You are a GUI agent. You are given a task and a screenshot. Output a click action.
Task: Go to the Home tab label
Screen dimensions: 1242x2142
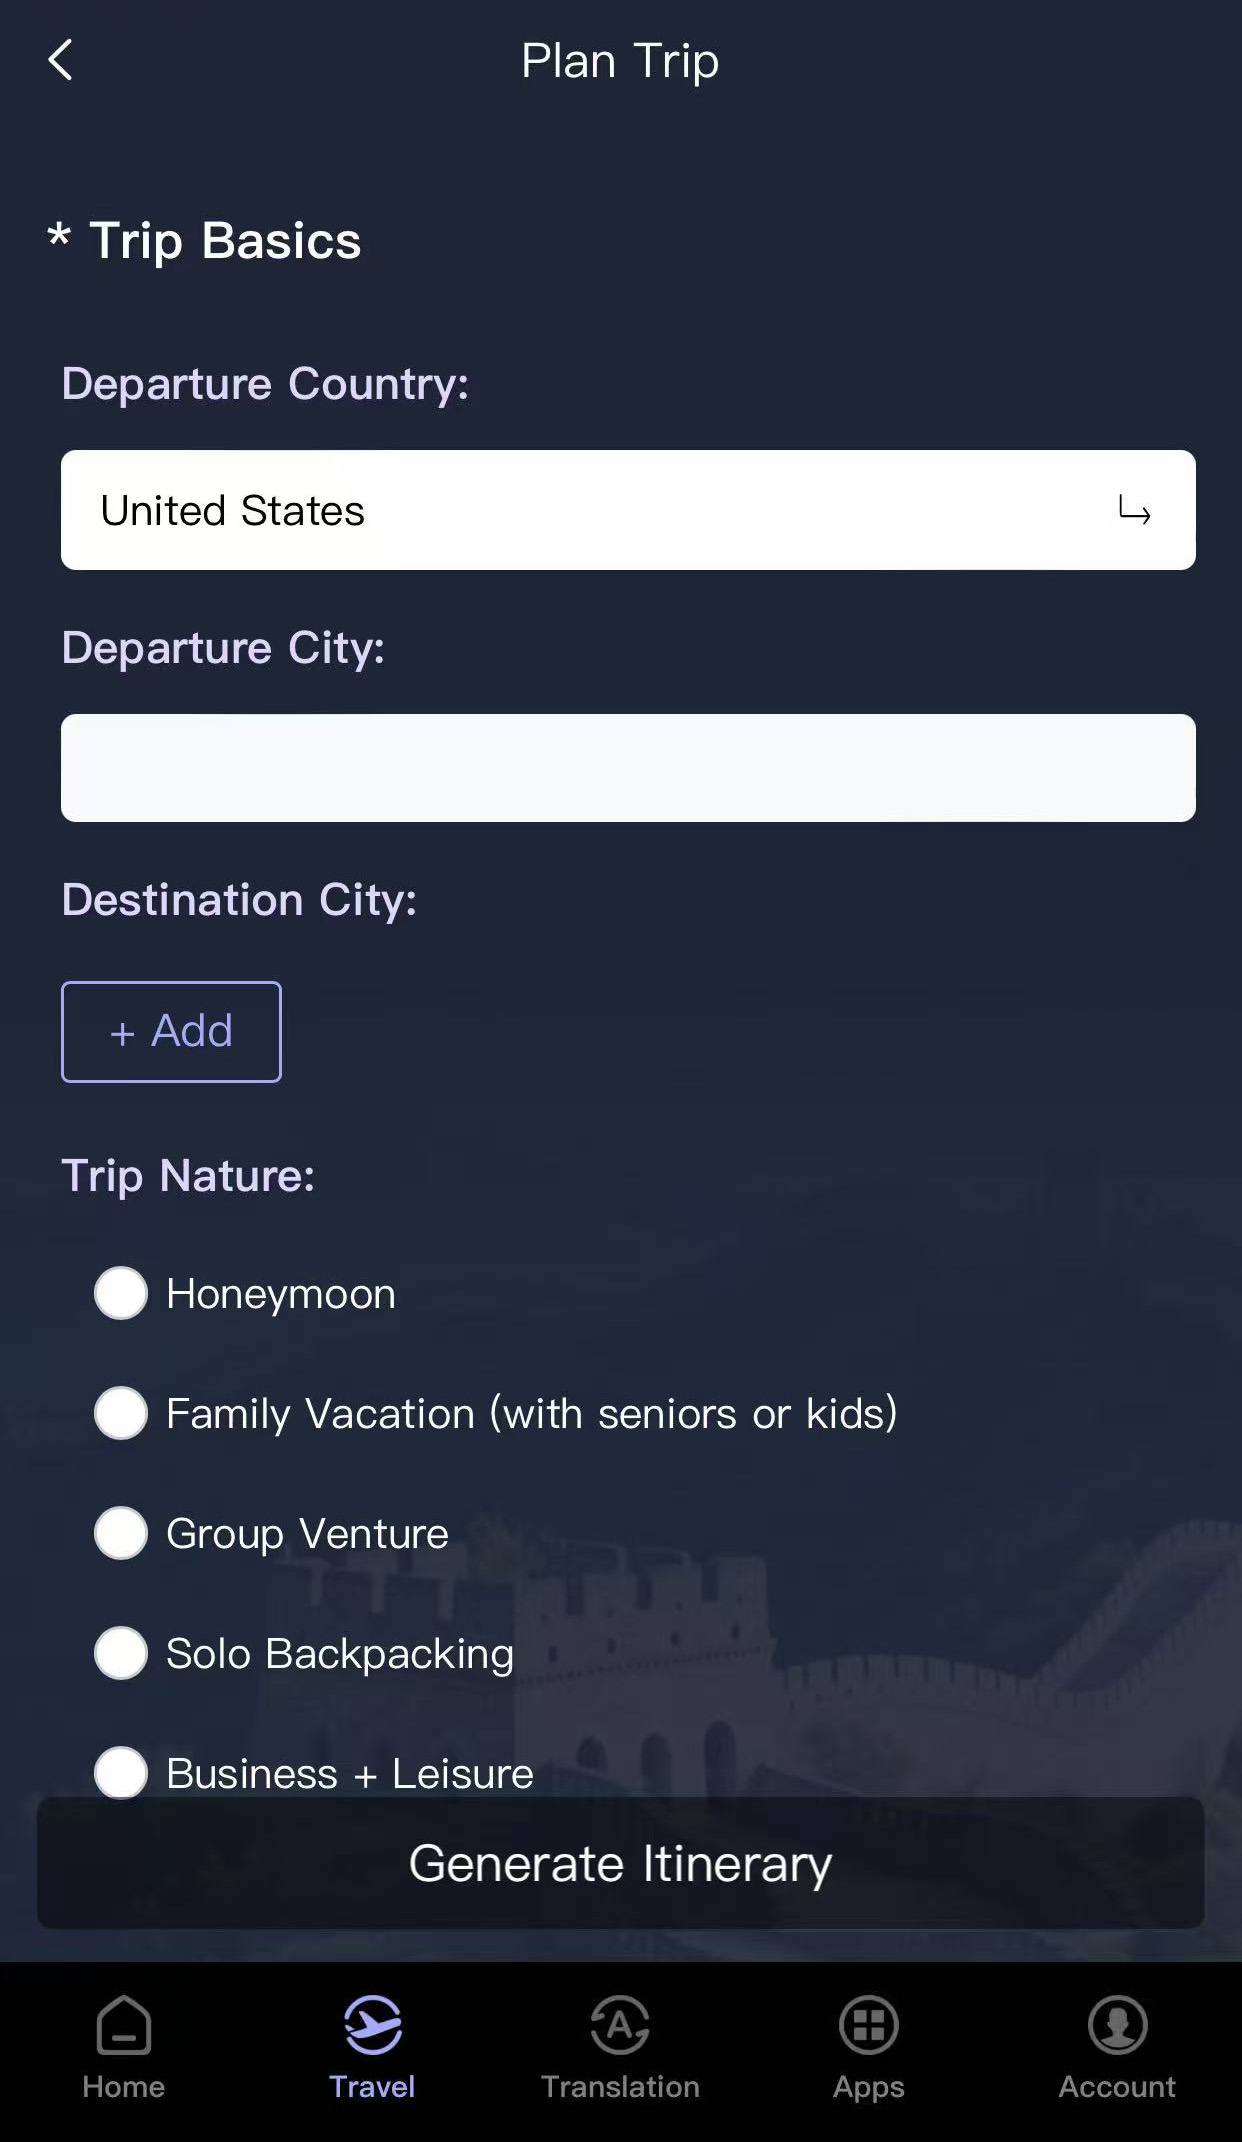click(x=124, y=2087)
